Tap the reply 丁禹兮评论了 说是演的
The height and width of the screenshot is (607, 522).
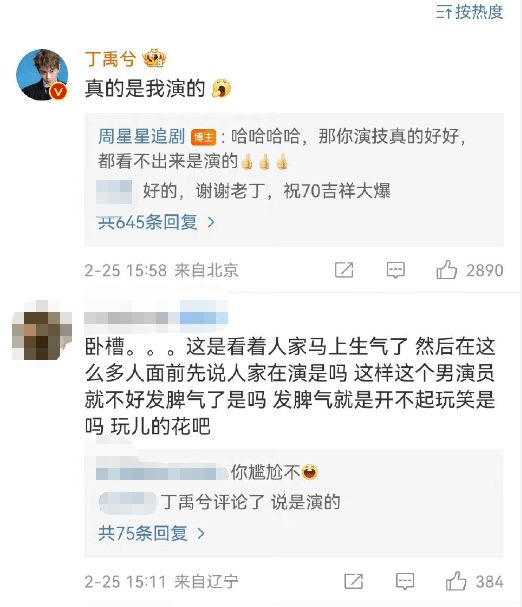[x=220, y=502]
